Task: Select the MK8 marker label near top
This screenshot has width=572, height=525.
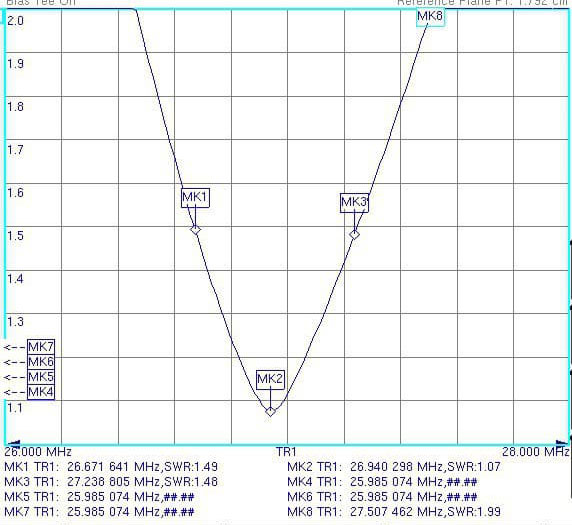Action: tap(430, 17)
